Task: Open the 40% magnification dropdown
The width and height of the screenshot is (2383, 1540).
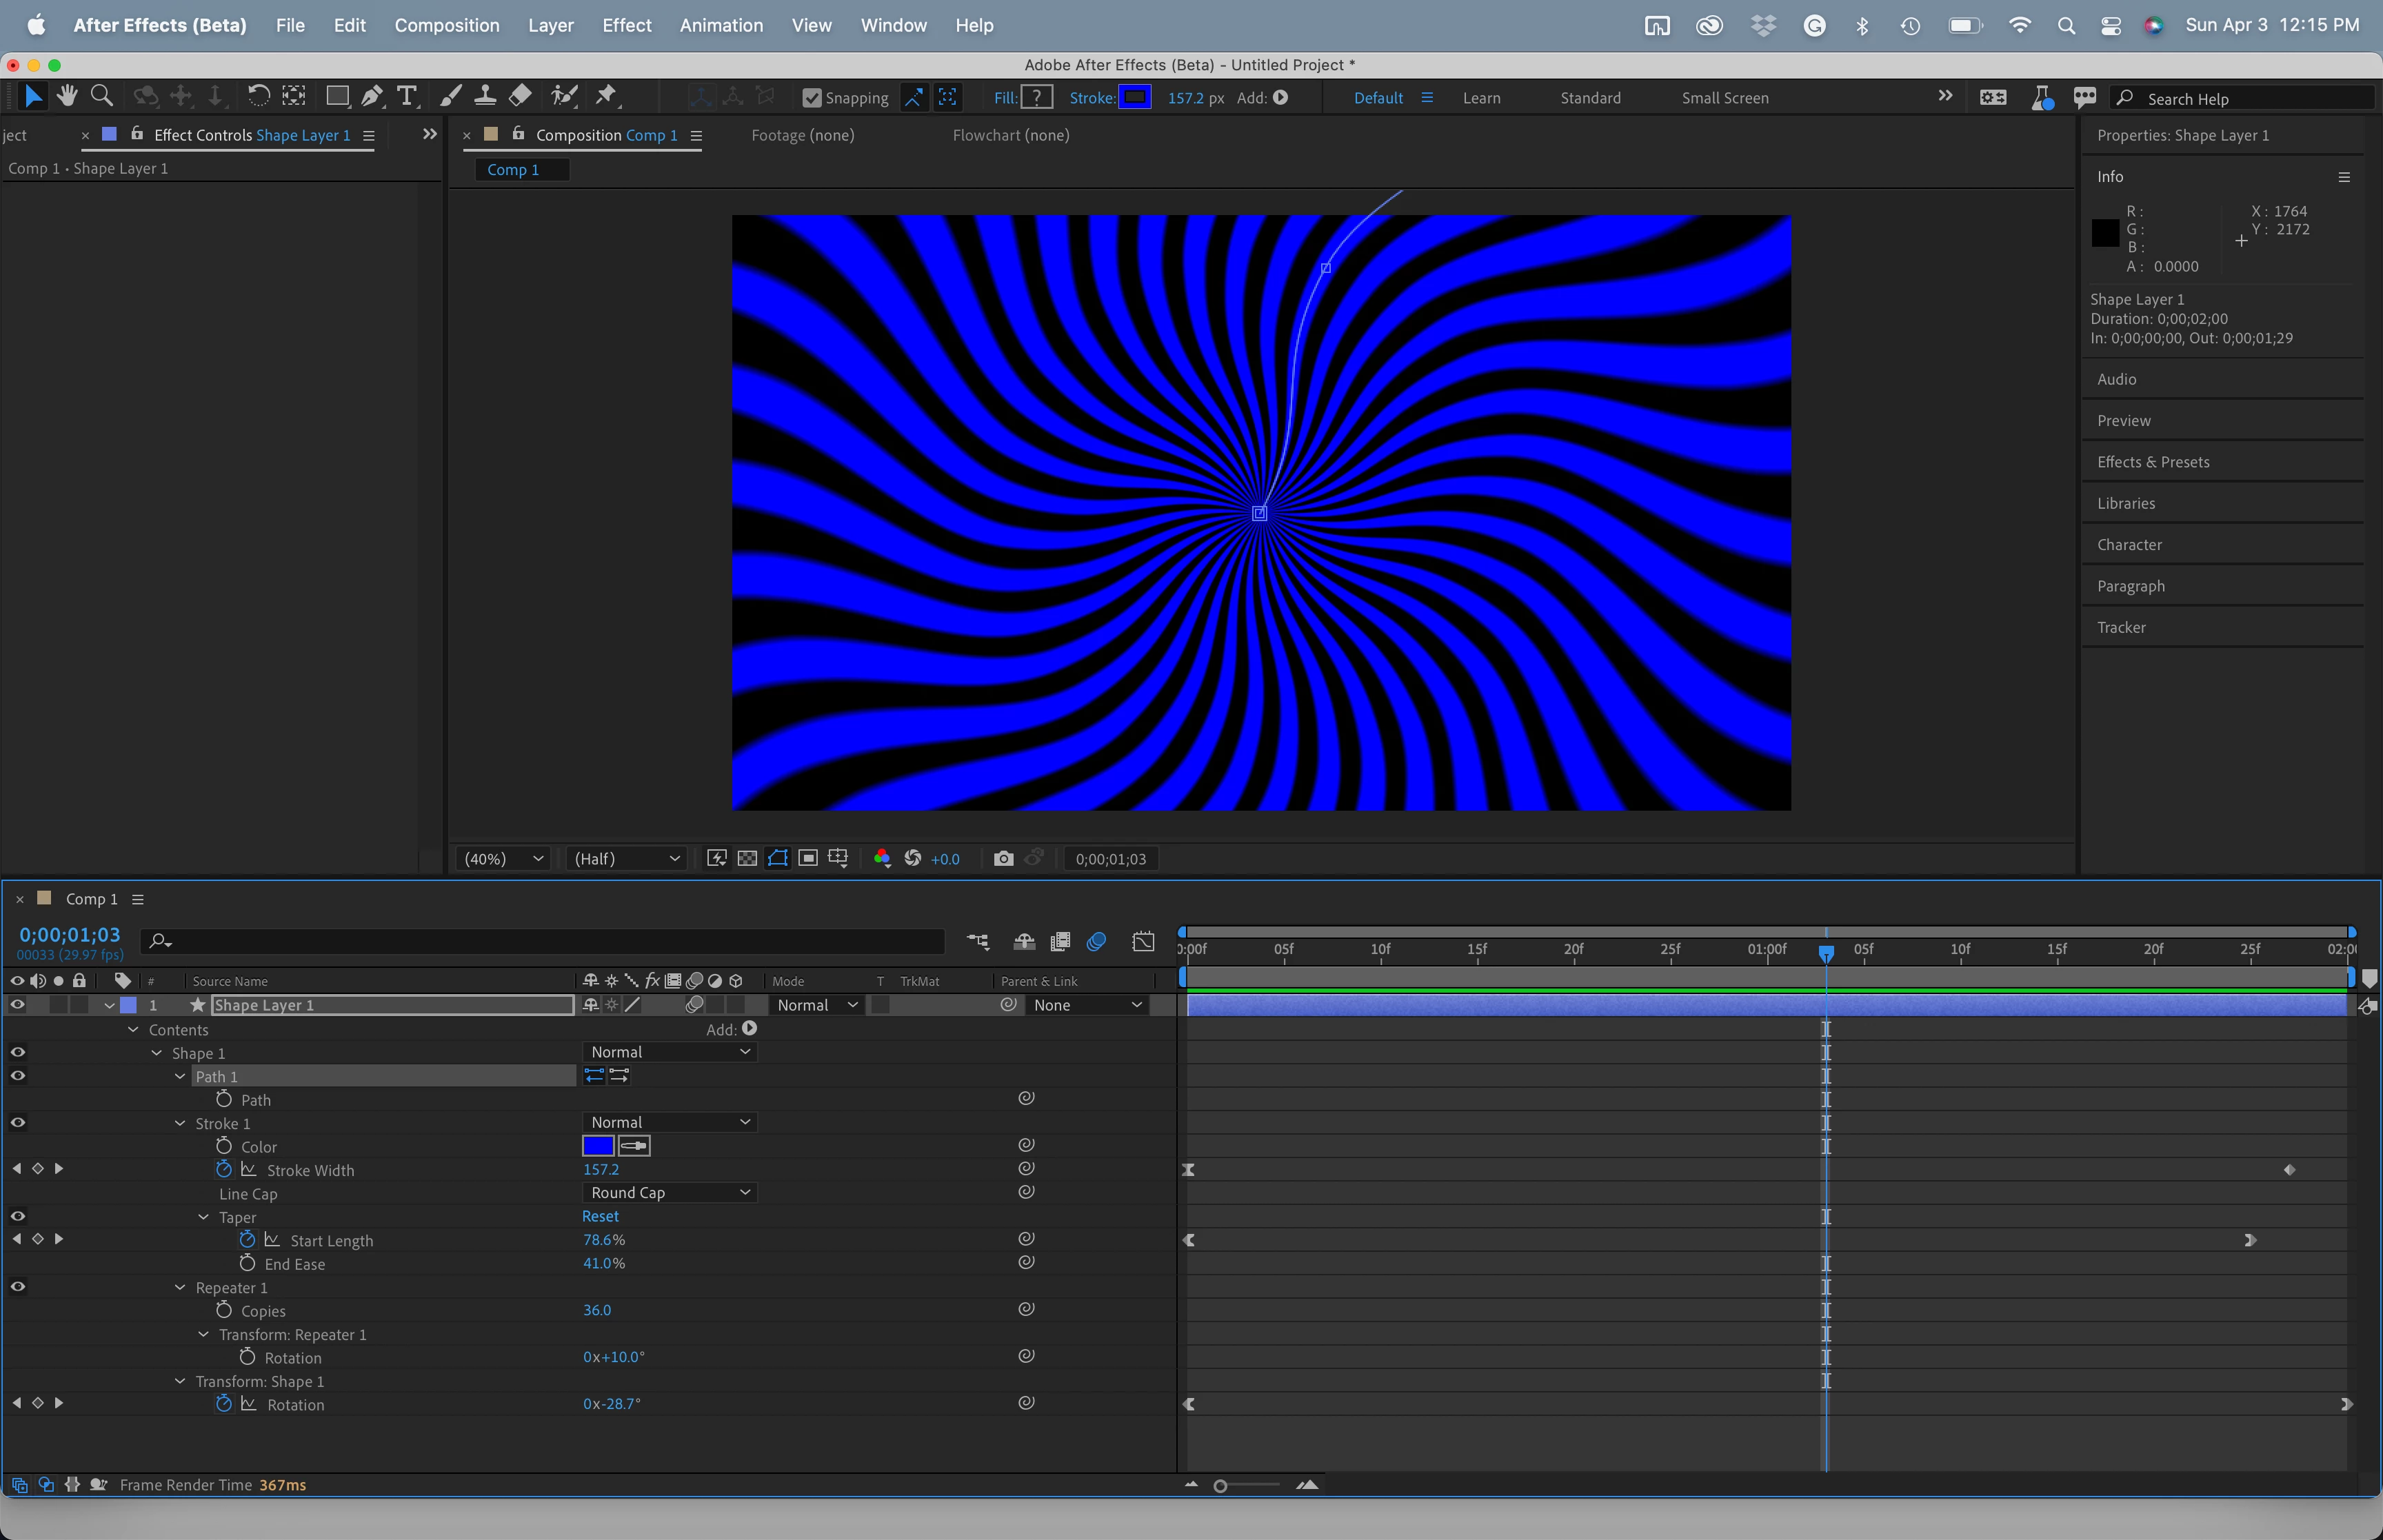Action: 503,858
